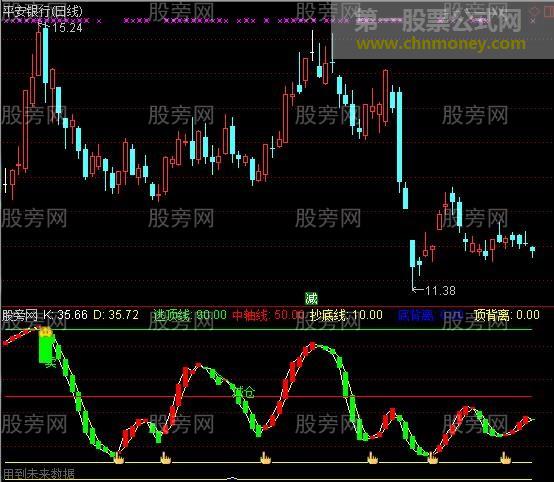554x482 pixels.
Task: Click the fourth hand buy-signal icon from left
Action: (372, 458)
